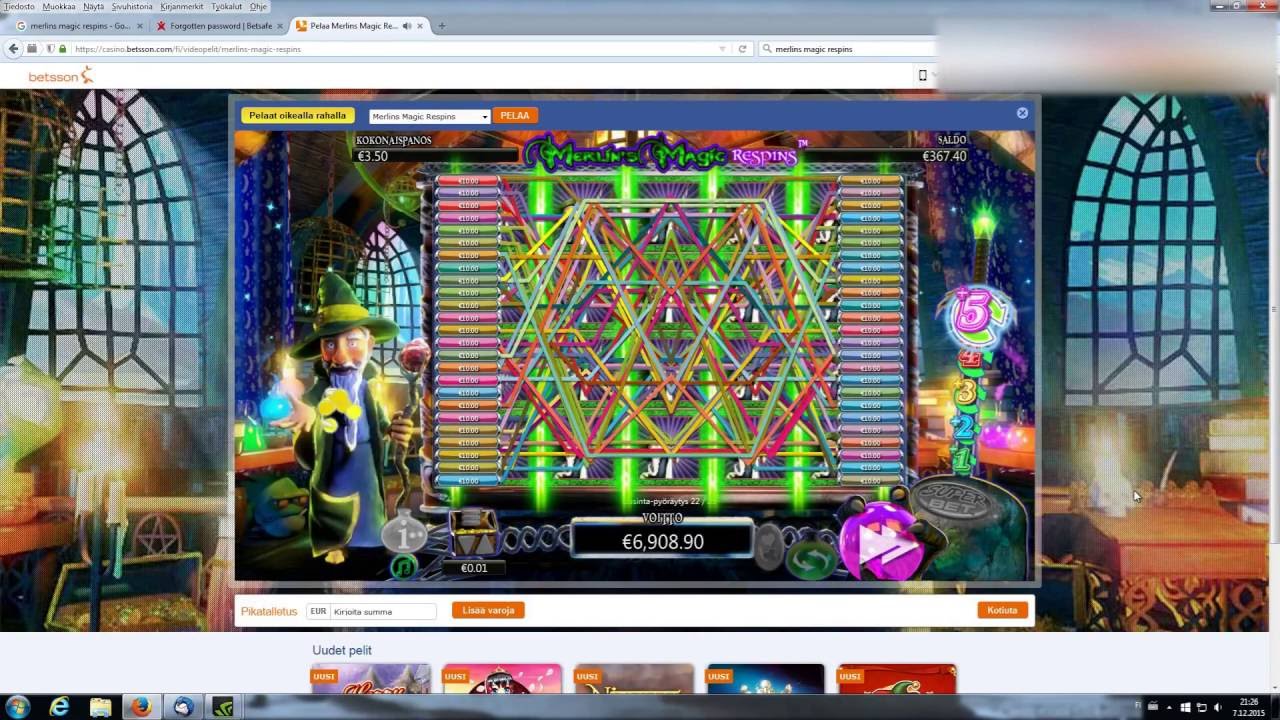Launch Internet Explorer from taskbar
Image resolution: width=1280 pixels, height=720 pixels.
[x=61, y=707]
